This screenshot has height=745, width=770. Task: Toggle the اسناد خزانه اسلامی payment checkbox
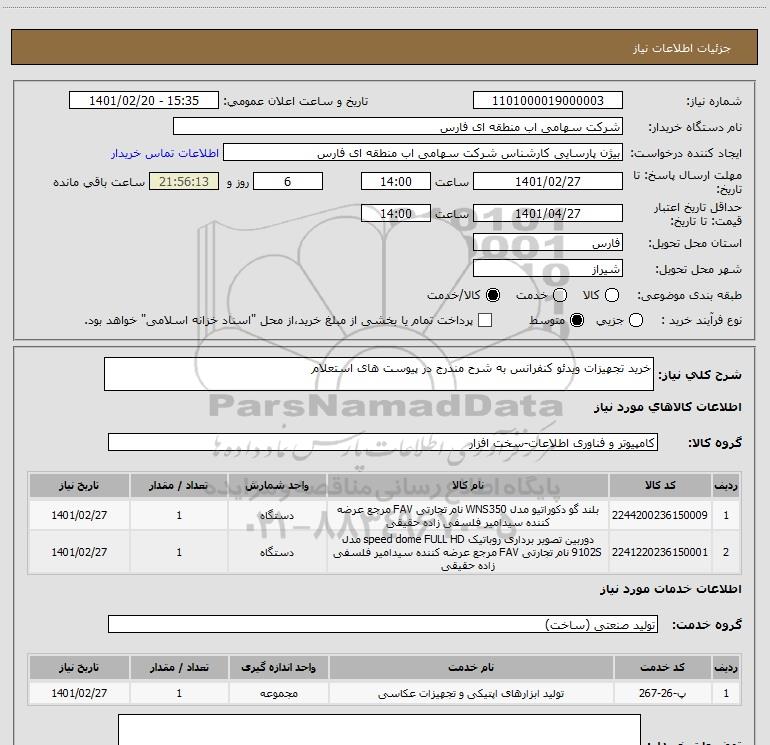[485, 320]
